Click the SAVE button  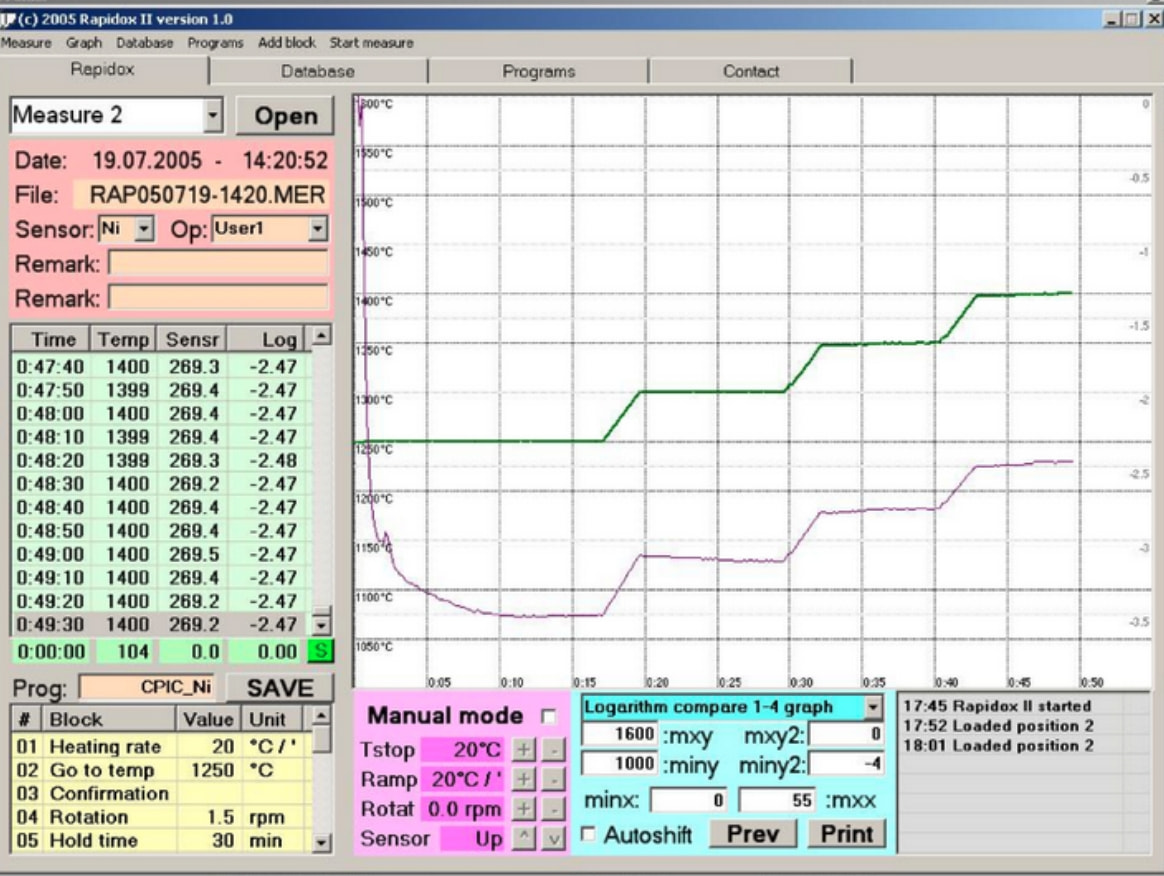point(280,687)
